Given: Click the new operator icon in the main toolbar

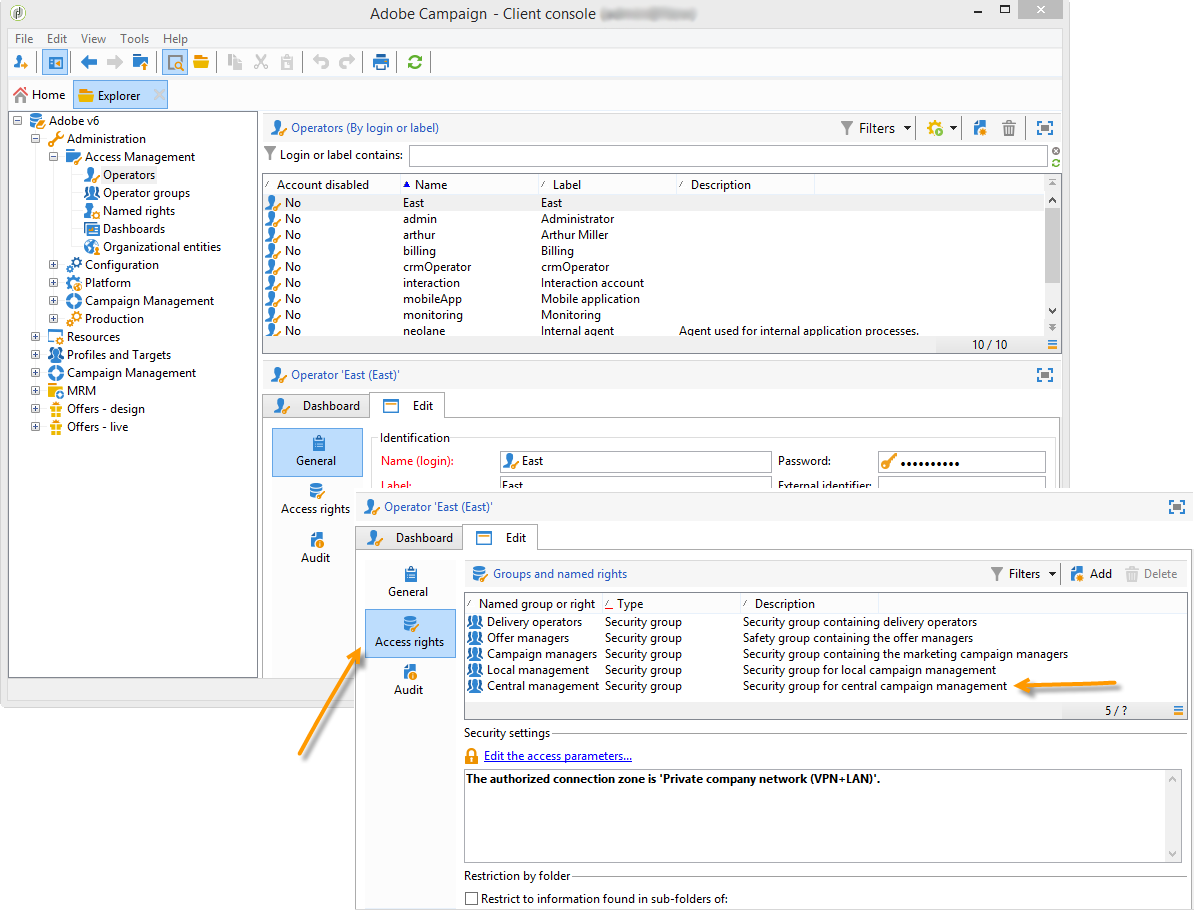Looking at the screenshot, I should (21, 62).
